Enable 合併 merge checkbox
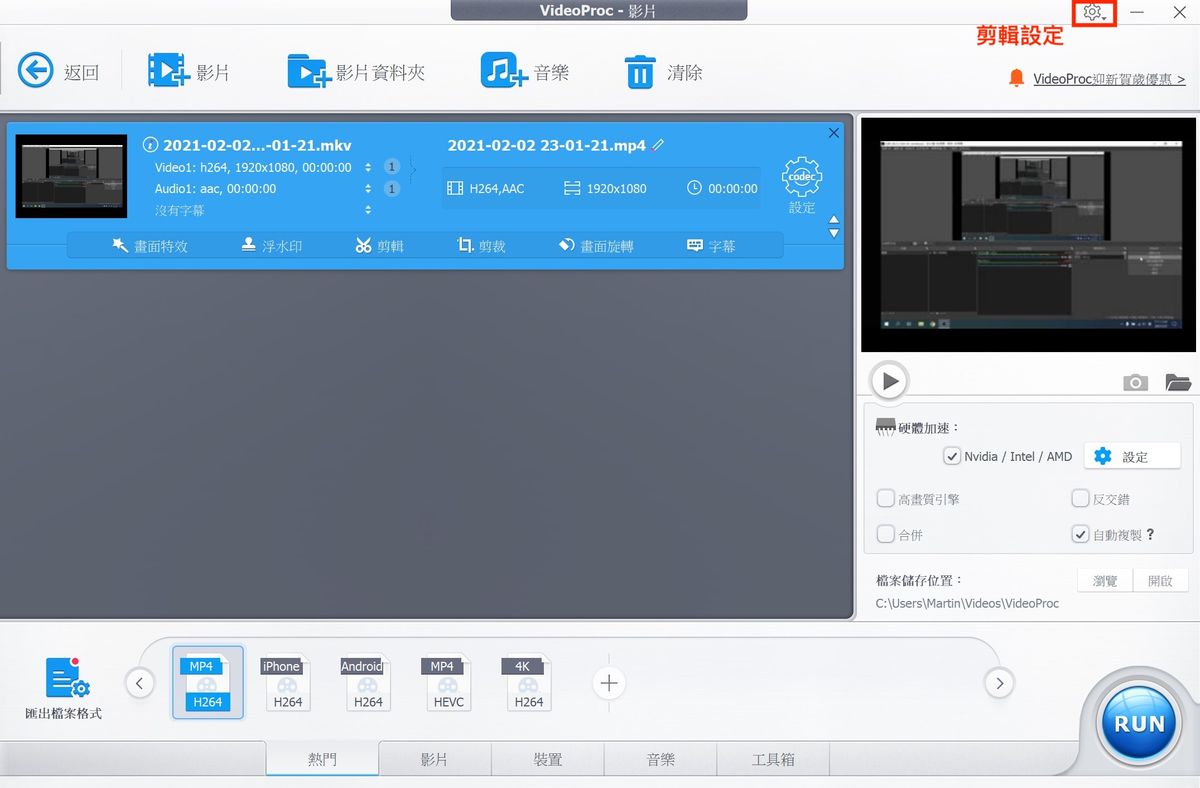This screenshot has height=788, width=1200. point(886,534)
